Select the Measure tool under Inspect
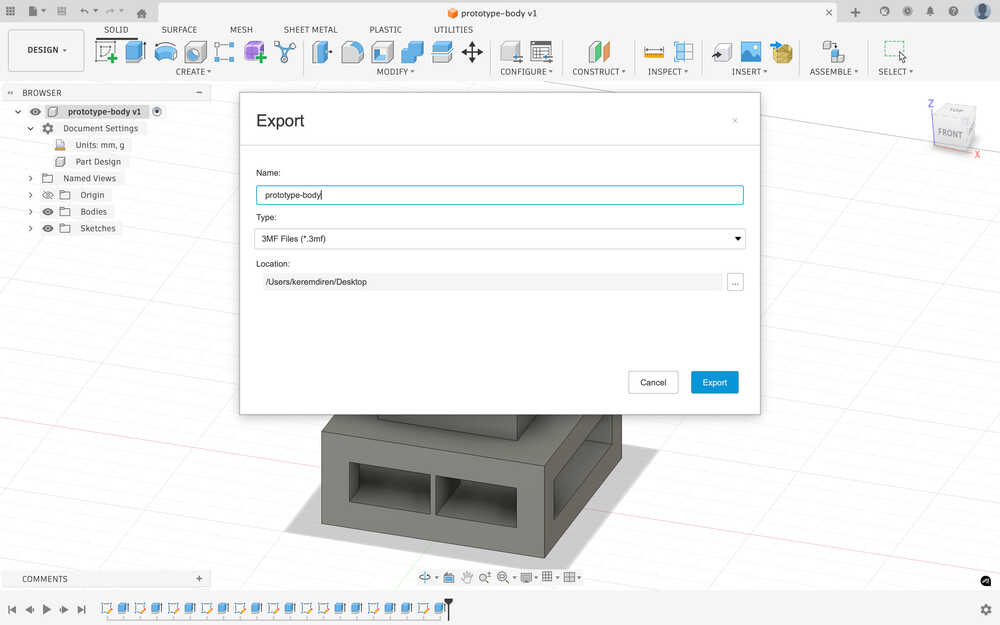 coord(654,52)
